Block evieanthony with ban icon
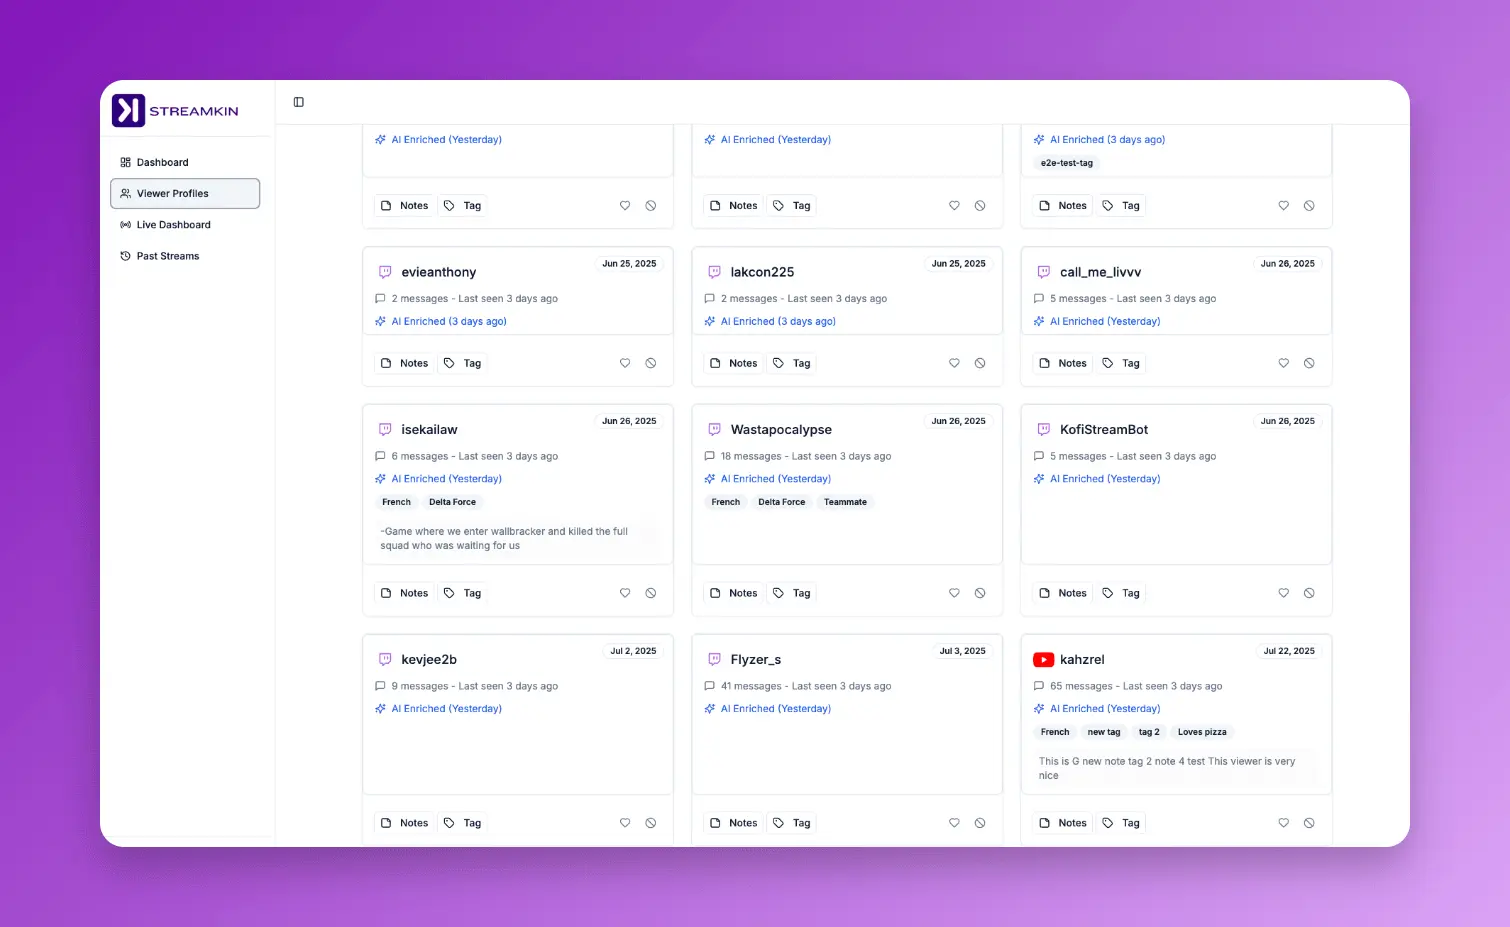The height and width of the screenshot is (927, 1510). (651, 363)
